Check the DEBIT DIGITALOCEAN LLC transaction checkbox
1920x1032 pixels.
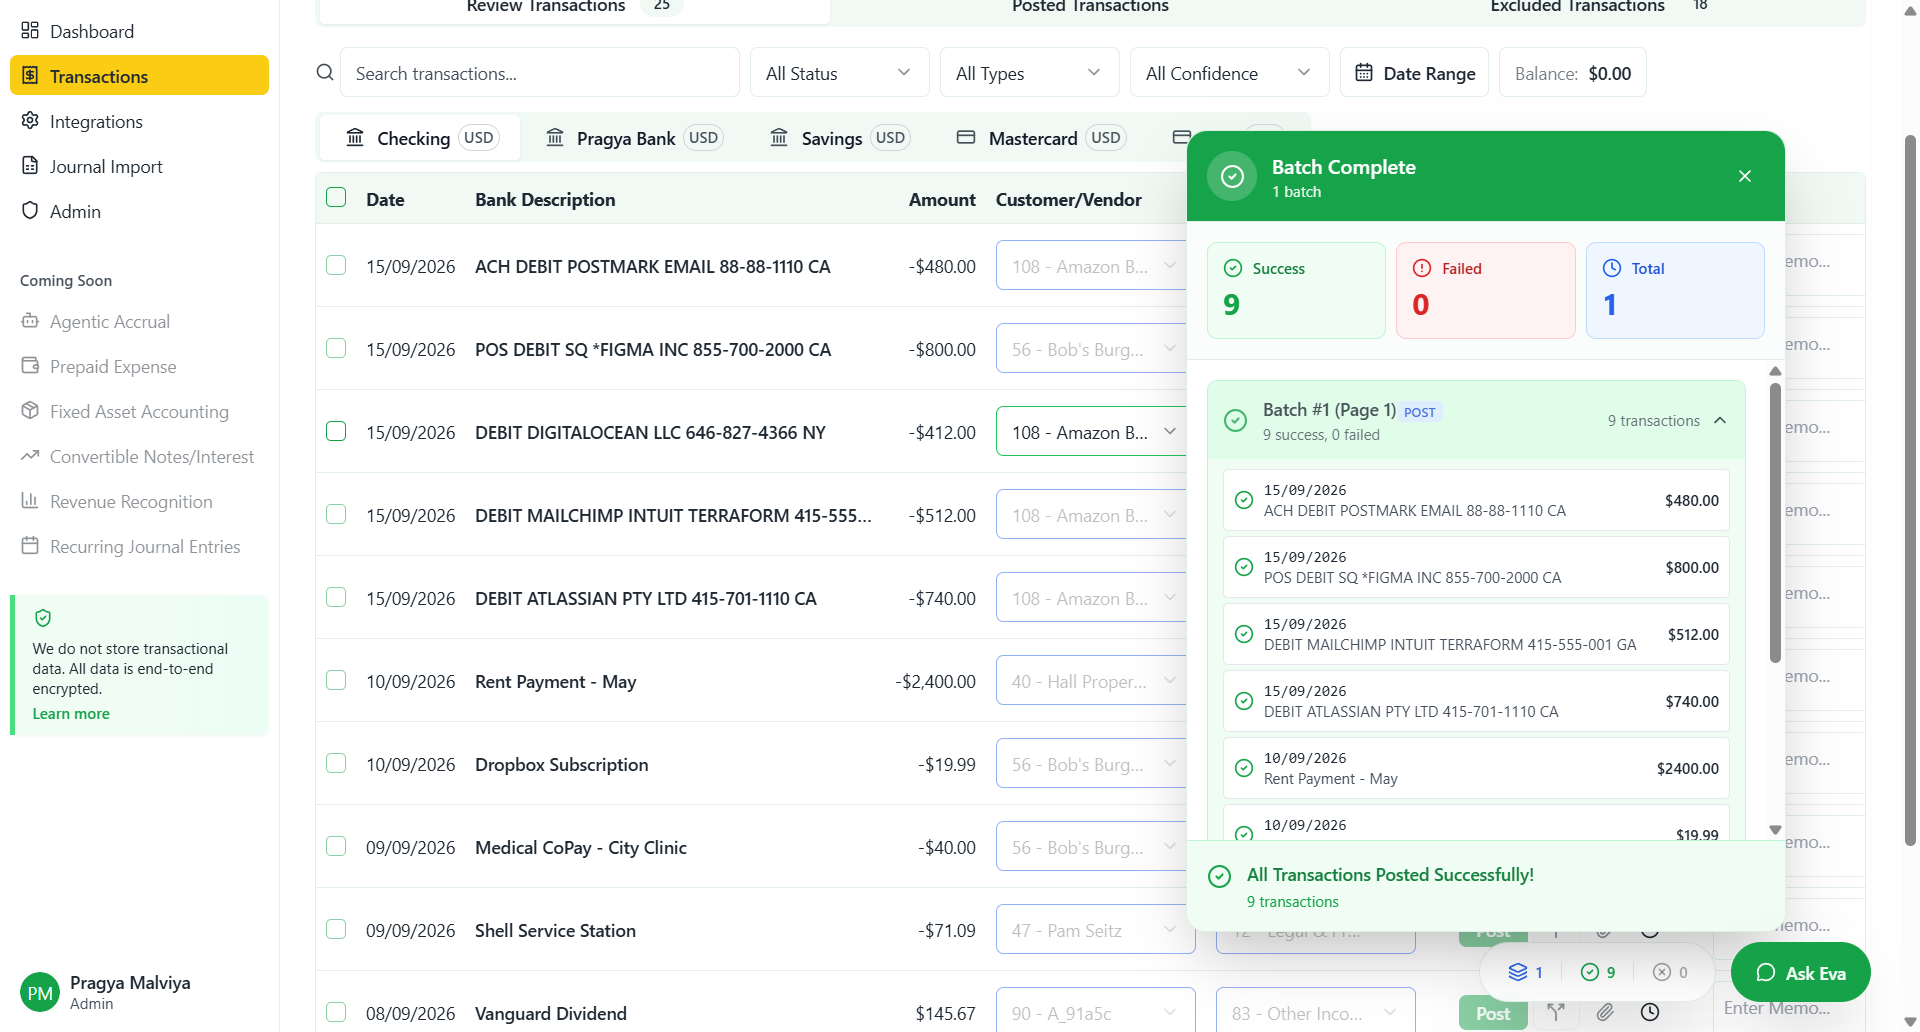tap(336, 431)
